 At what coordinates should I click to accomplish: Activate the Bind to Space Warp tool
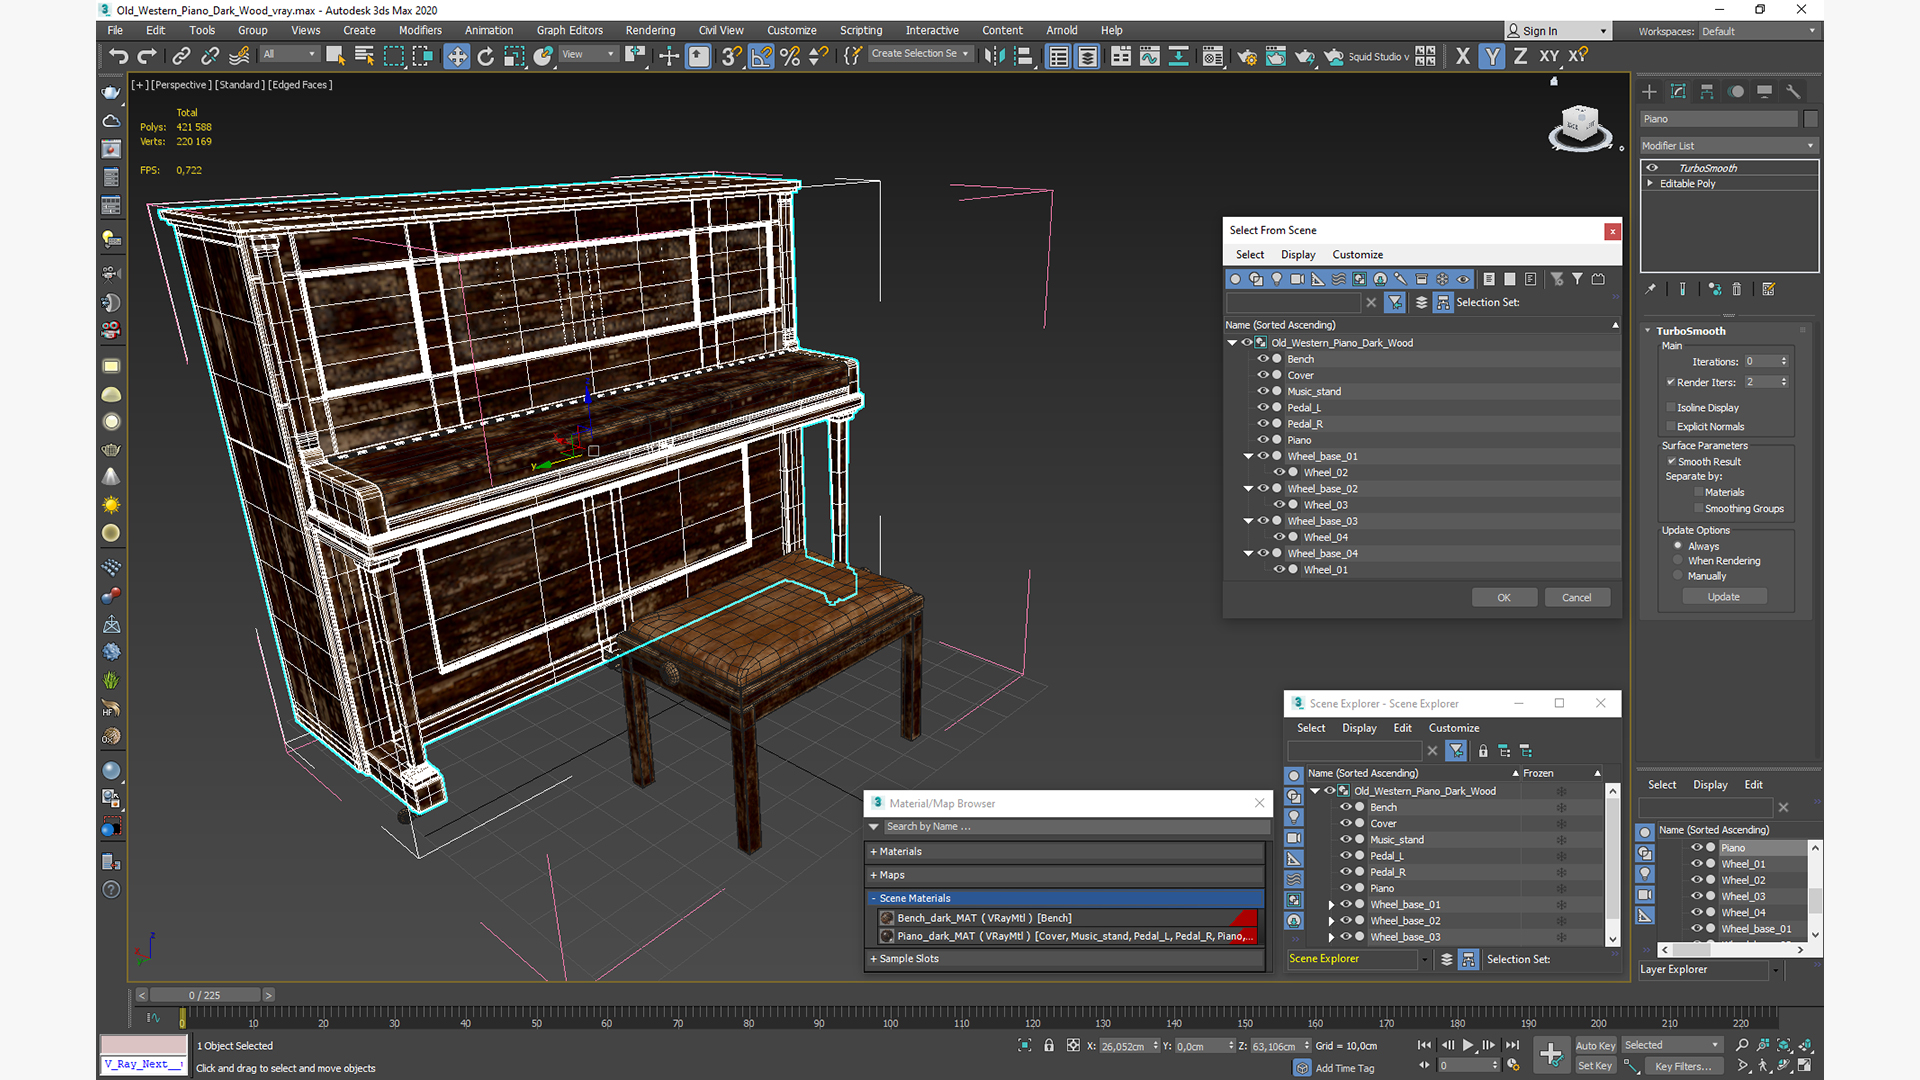point(239,56)
